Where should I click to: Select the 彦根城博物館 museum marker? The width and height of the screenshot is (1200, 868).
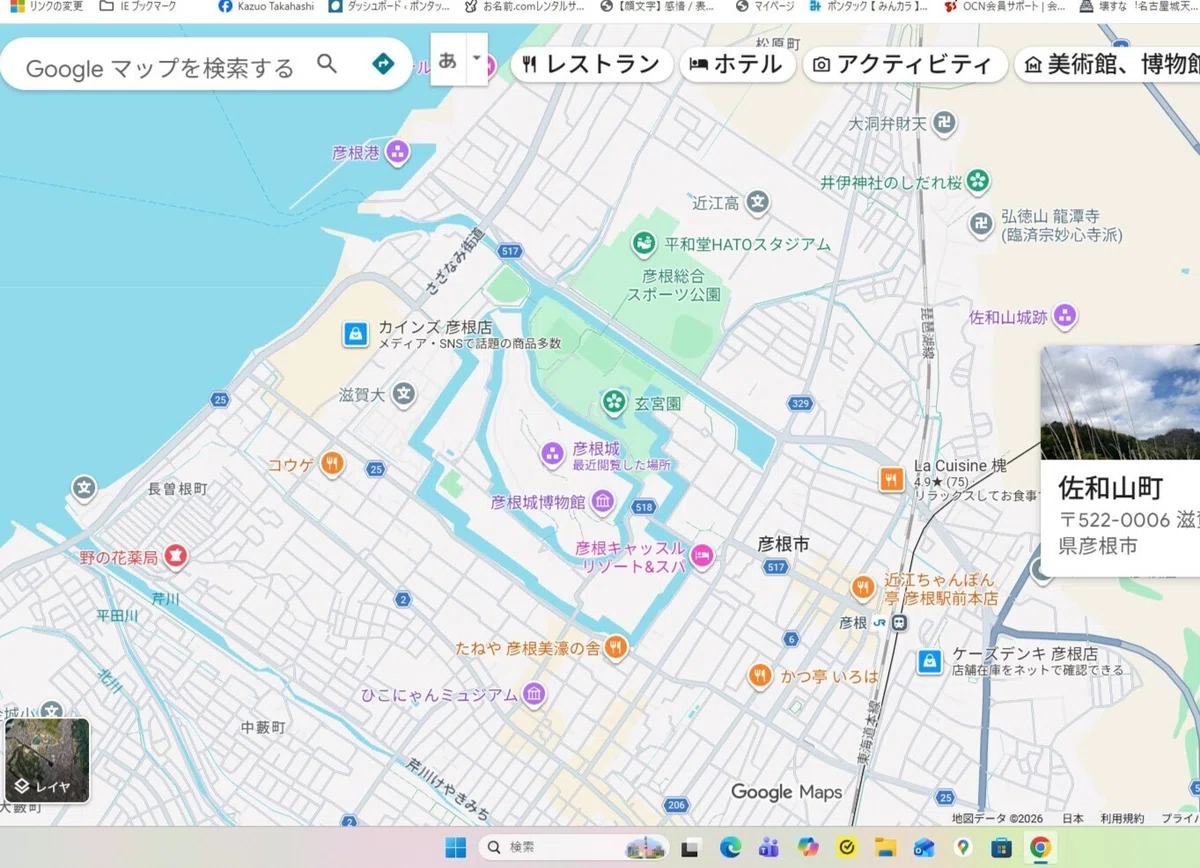point(603,501)
